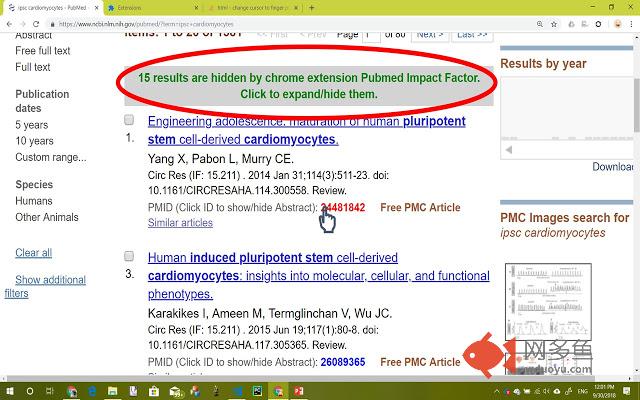Click the Chrome profile avatar icon
The width and height of the screenshot is (640, 400).
pyautogui.click(x=618, y=24)
